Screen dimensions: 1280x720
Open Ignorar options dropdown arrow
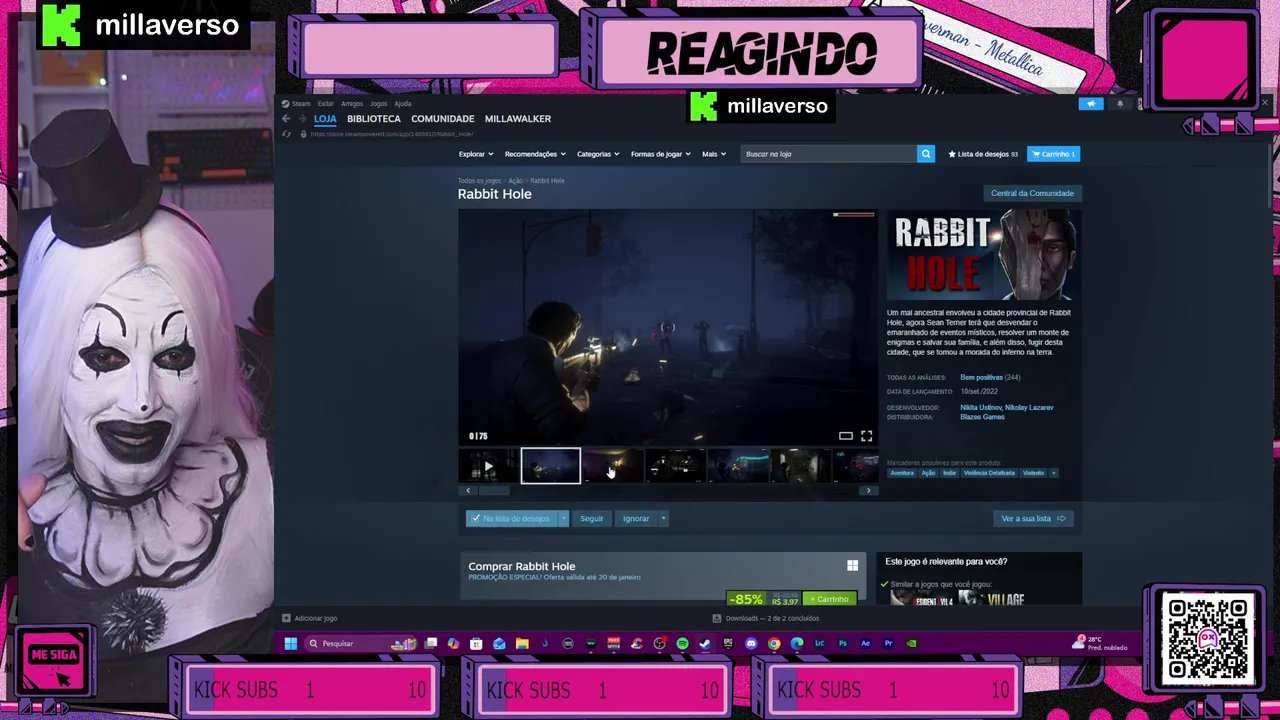663,518
